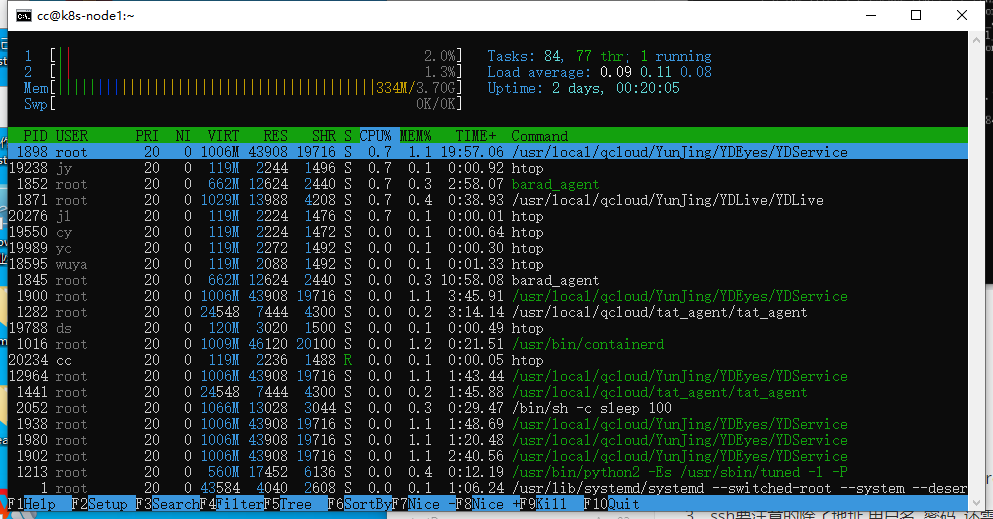Select htop process of user ds
Viewport: 993px width, 519px height.
pyautogui.click(x=488, y=328)
